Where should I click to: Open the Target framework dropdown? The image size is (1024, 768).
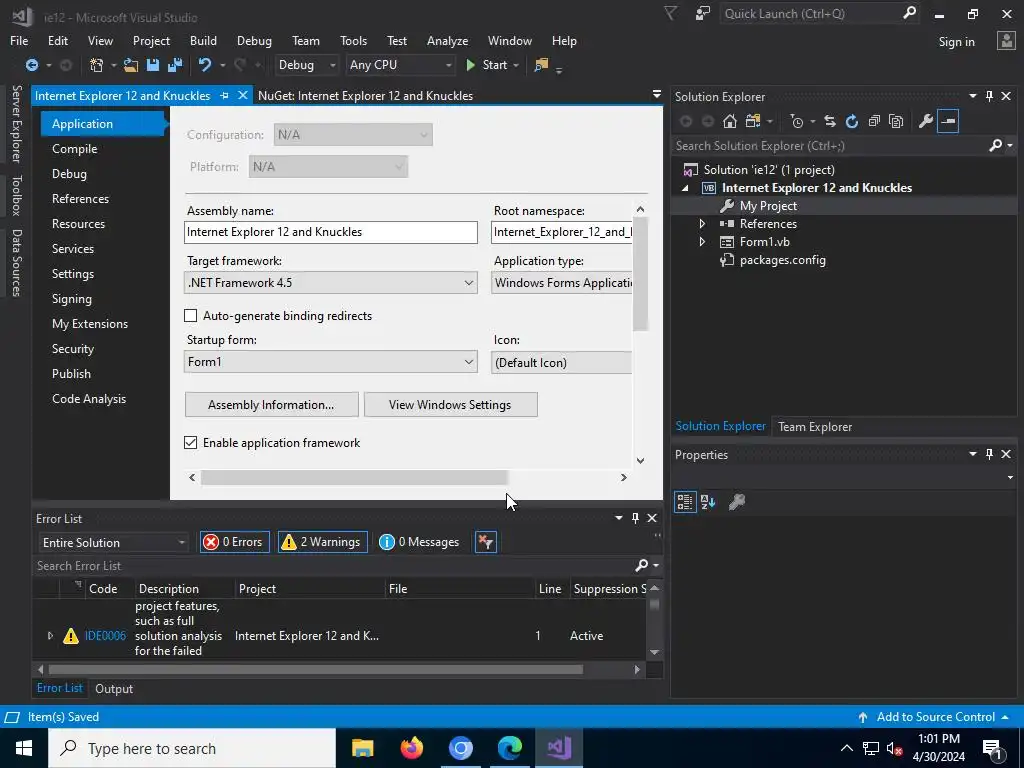pyautogui.click(x=331, y=283)
